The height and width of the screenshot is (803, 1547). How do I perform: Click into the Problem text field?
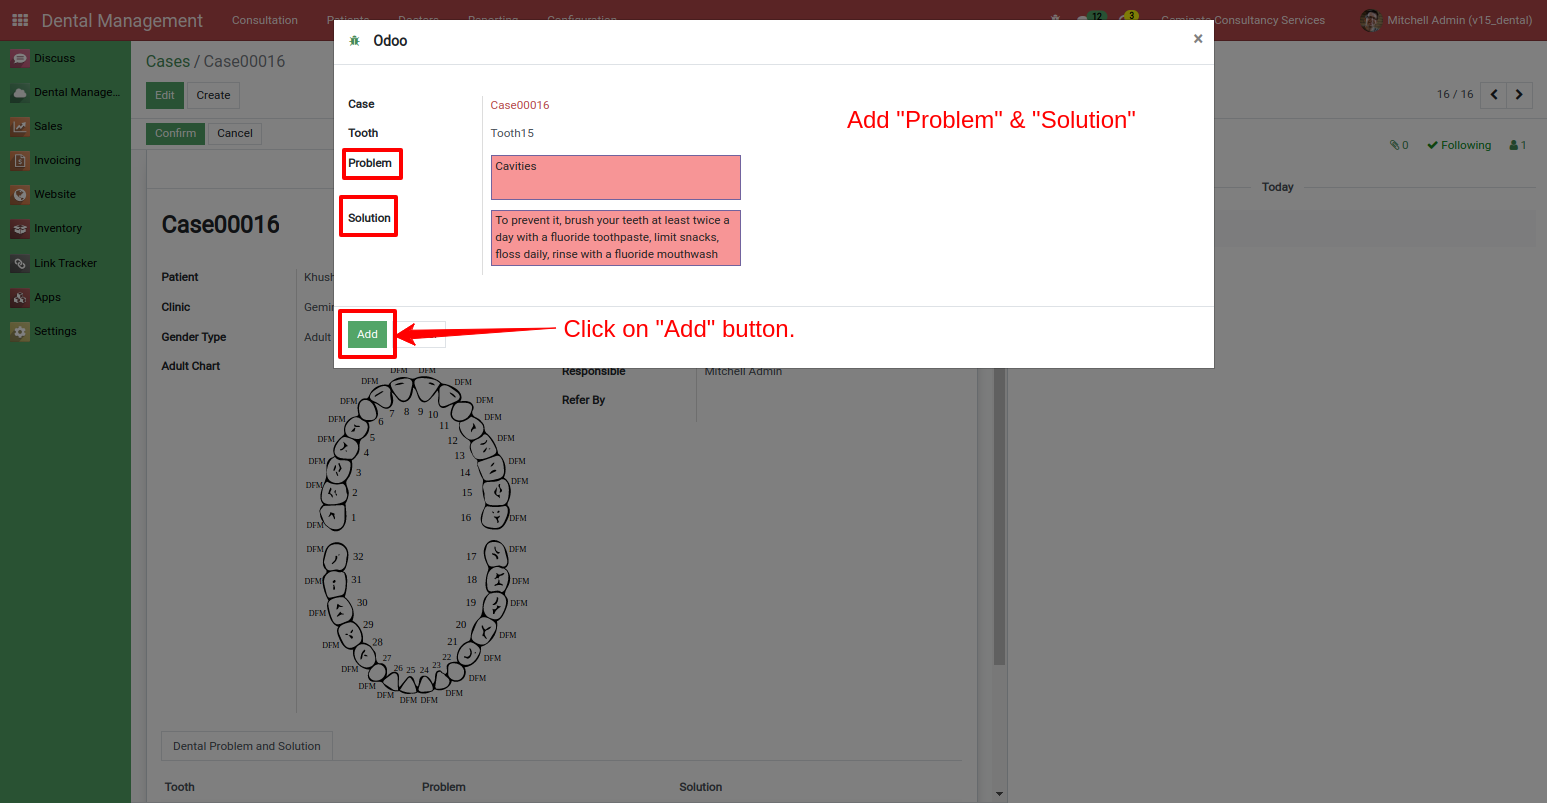pyautogui.click(x=615, y=178)
